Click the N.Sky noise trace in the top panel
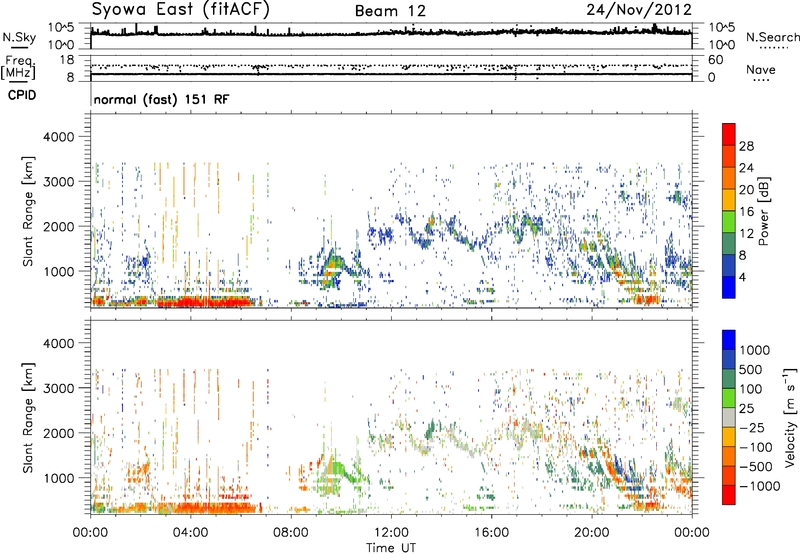The width and height of the screenshot is (800, 554). click(x=391, y=32)
